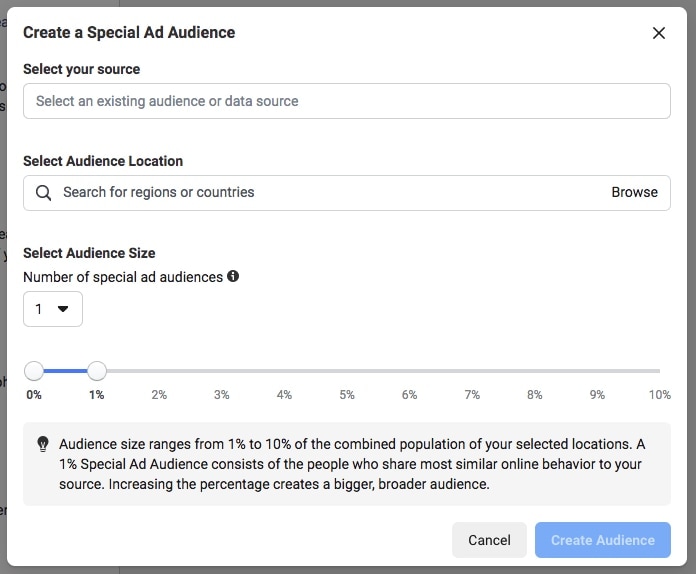The width and height of the screenshot is (696, 574).
Task: Click the 0% slider handle
Action: [34, 371]
